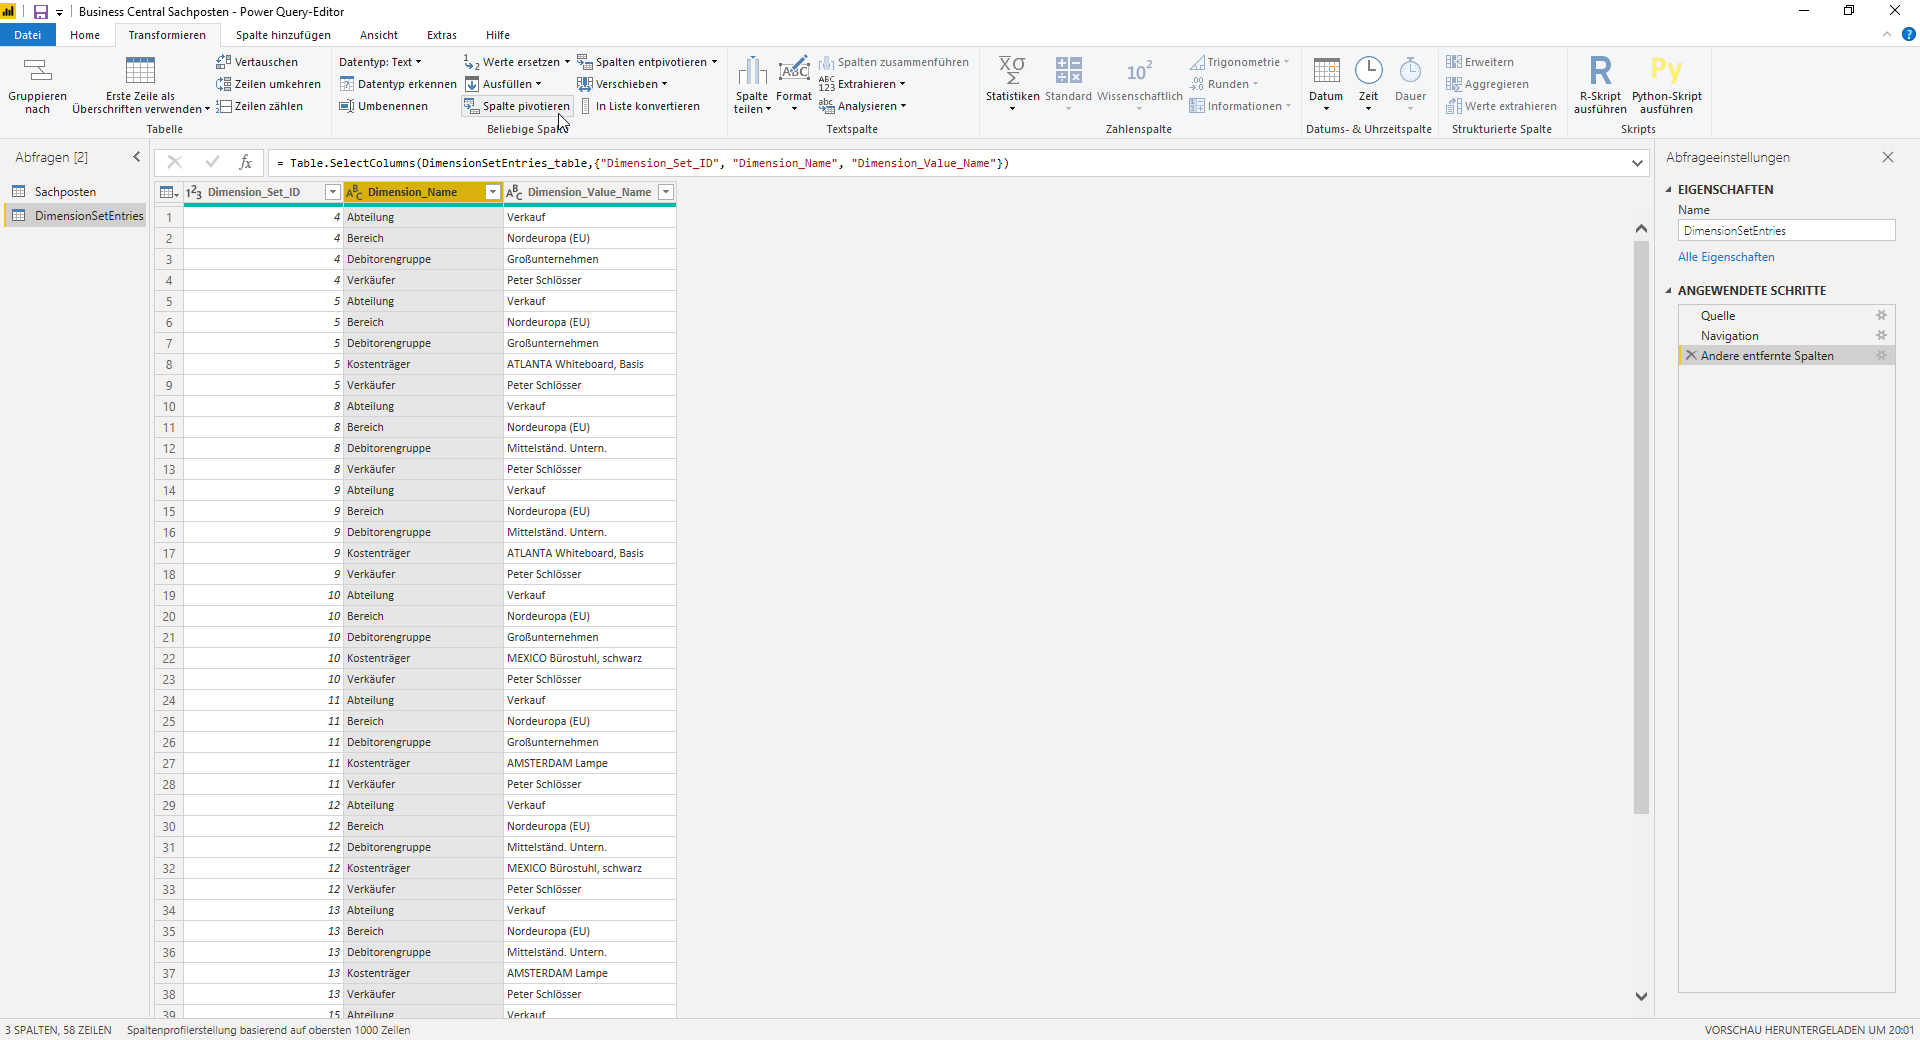Screen dimensions: 1920x1040
Task: Open the Alle Eigenschaften link
Action: (1726, 257)
